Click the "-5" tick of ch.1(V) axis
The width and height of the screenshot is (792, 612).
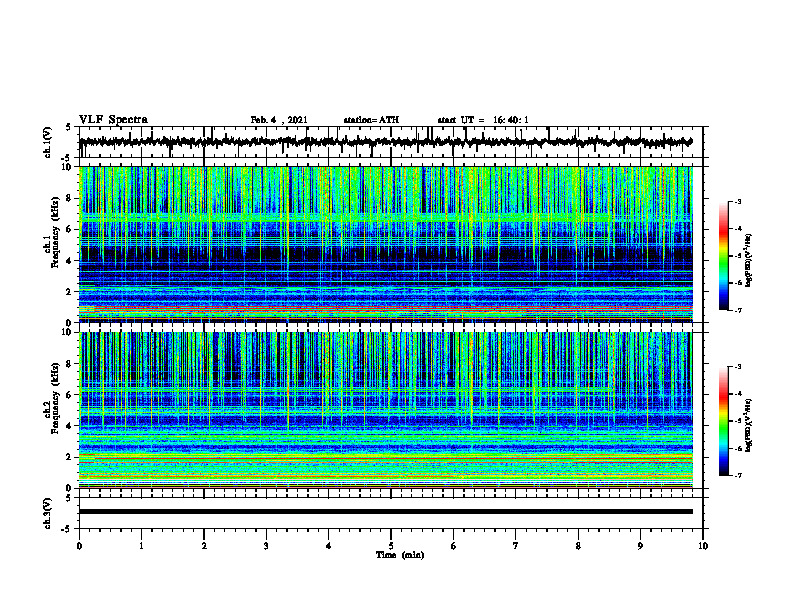[x=66, y=158]
